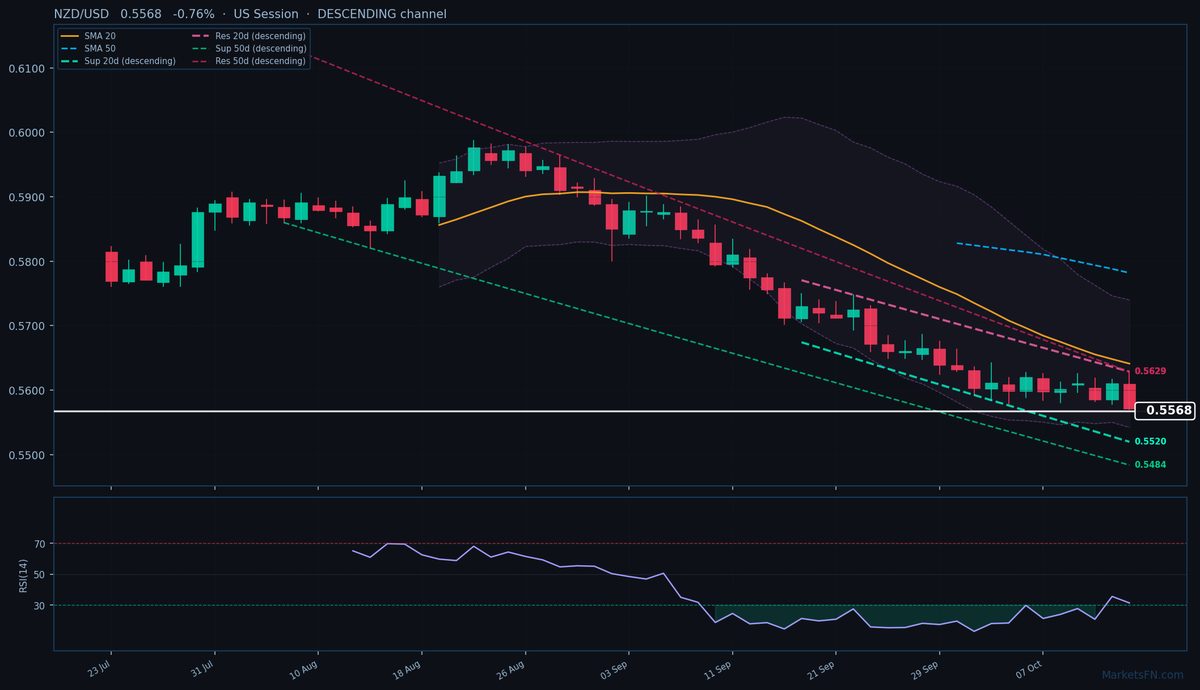Click the 0.5500 price axis label
1200x690 pixels.
coord(27,455)
